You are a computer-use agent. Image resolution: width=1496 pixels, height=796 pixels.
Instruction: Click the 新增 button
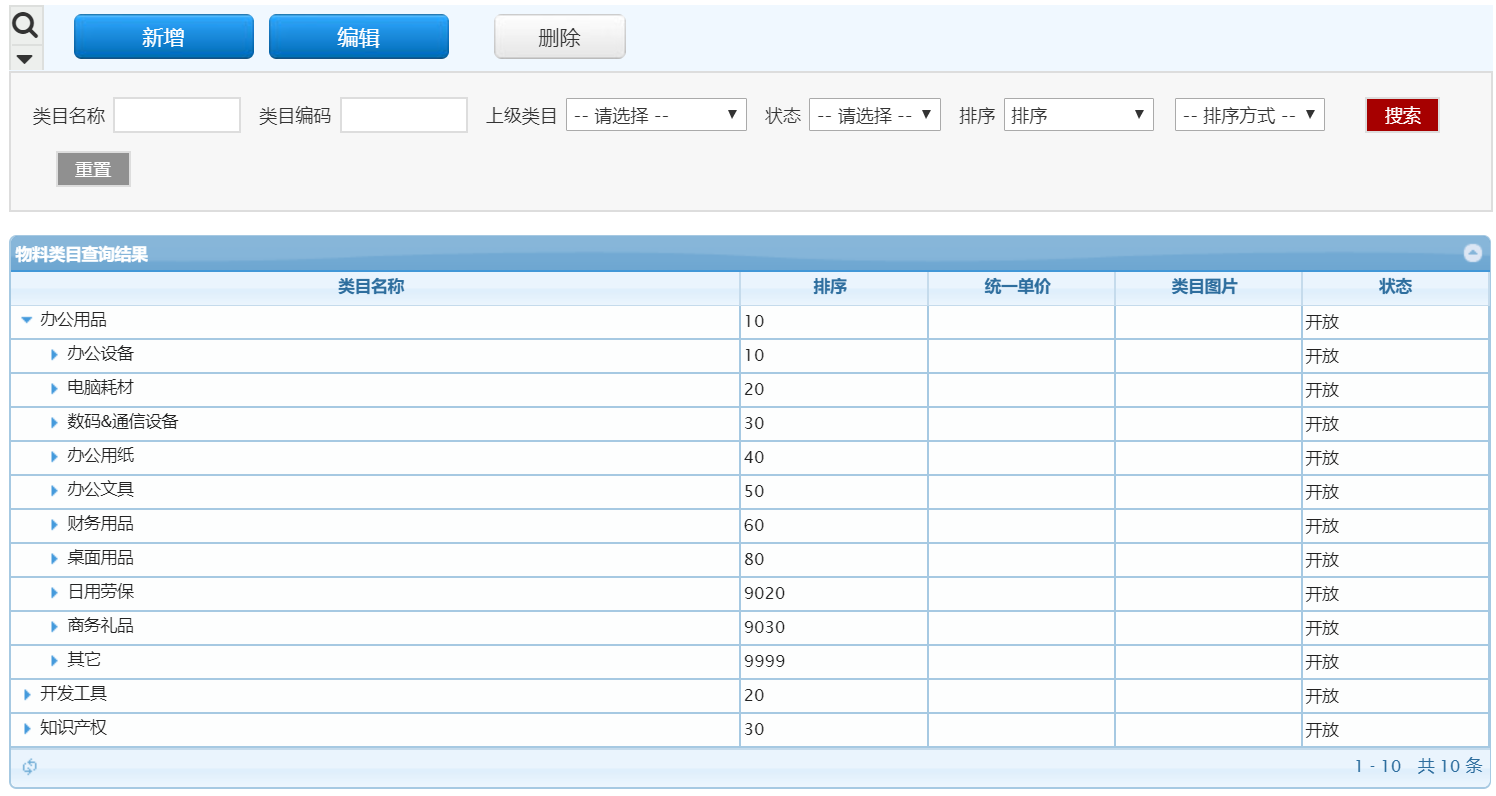(x=164, y=37)
